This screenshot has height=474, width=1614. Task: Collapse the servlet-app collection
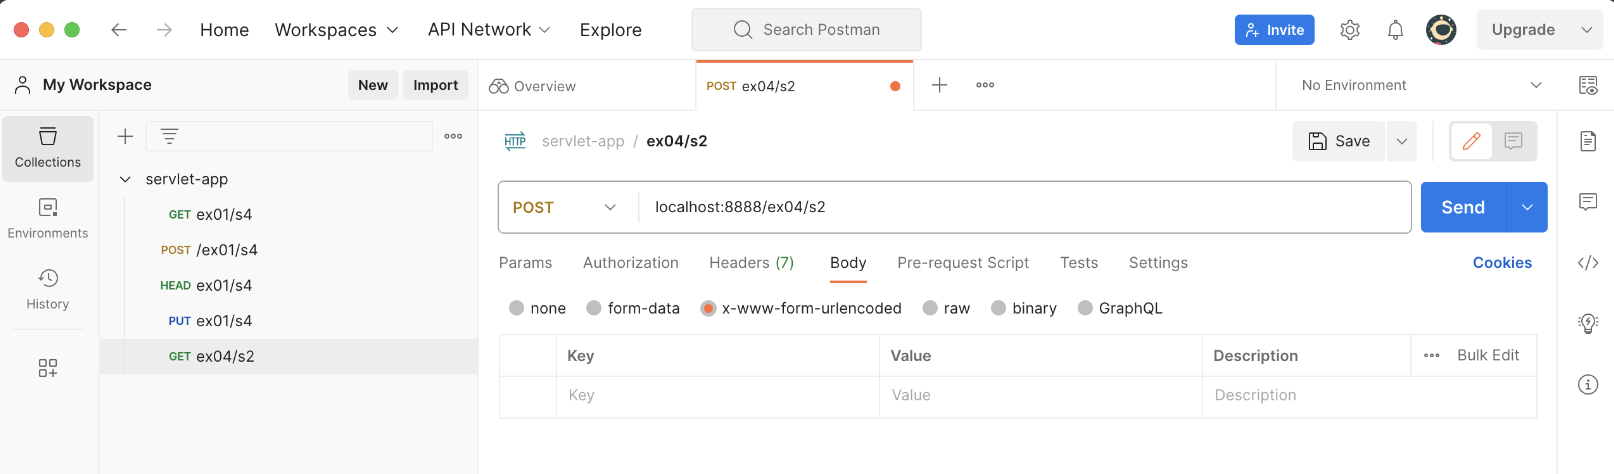125,179
